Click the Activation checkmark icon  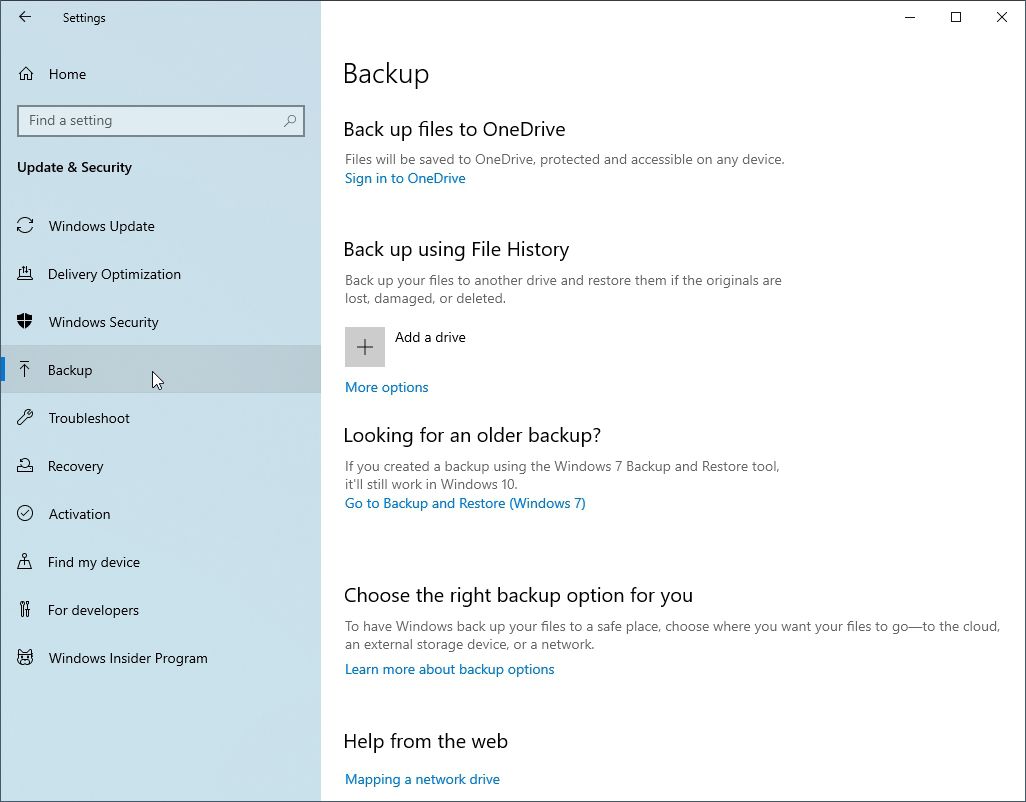pos(25,514)
